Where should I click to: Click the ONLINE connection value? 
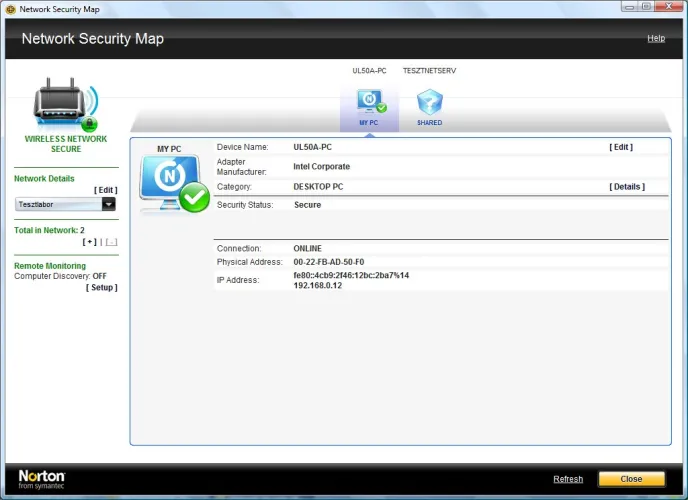307,248
